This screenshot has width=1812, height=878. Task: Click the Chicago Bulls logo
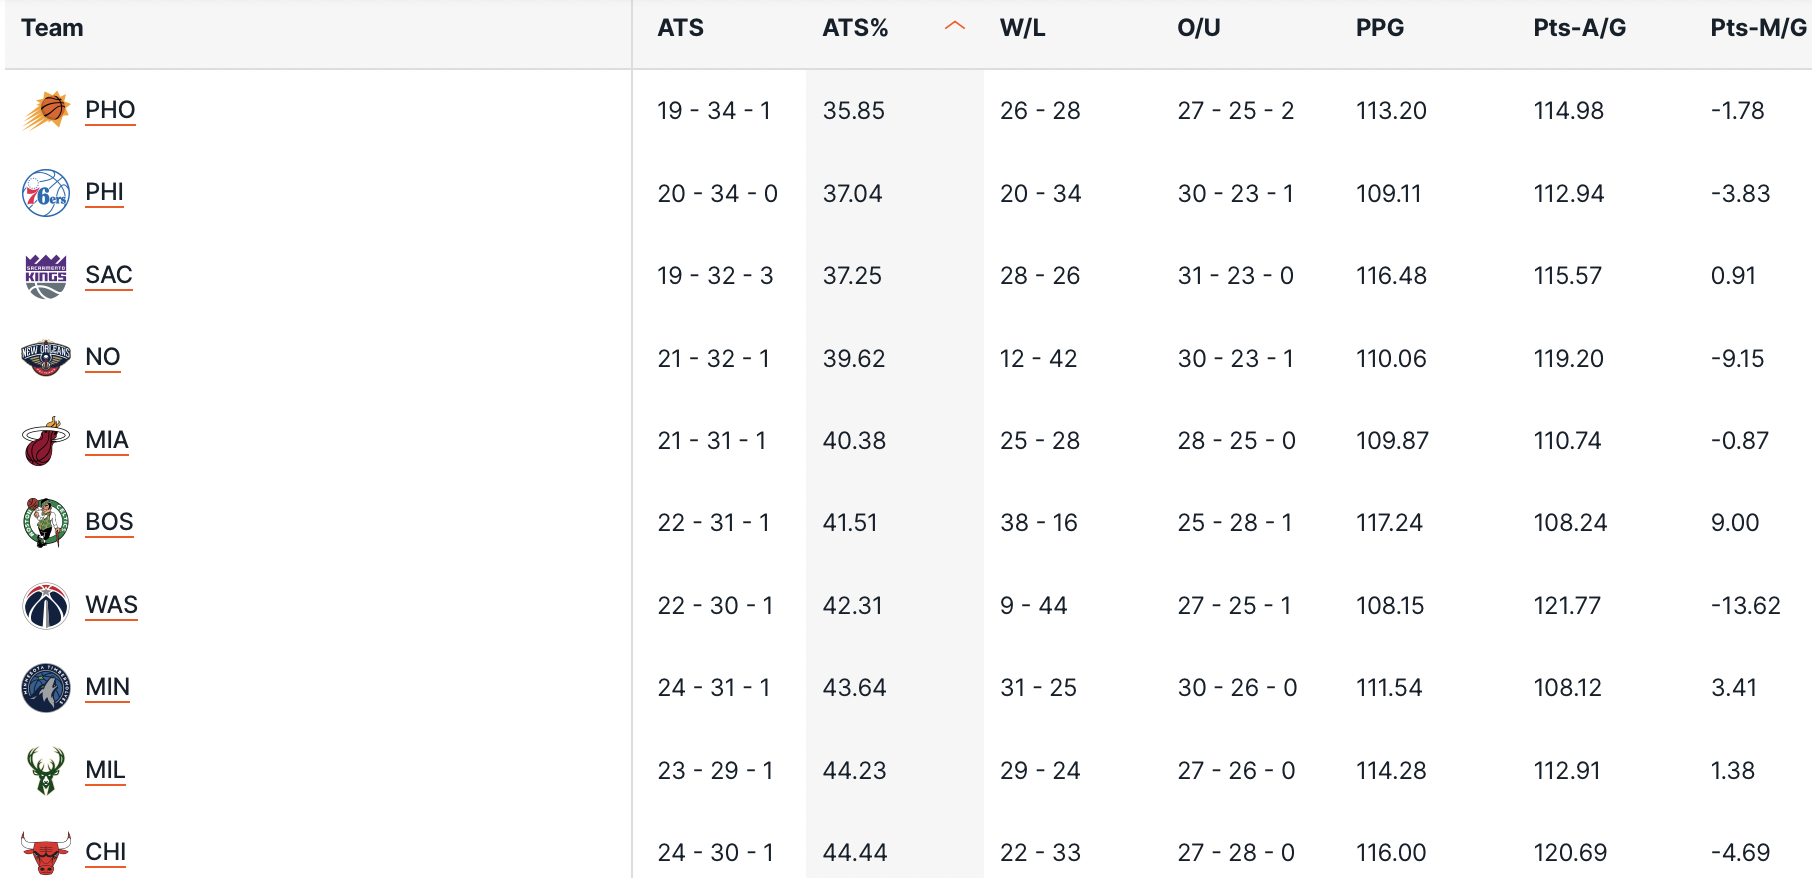point(46,853)
